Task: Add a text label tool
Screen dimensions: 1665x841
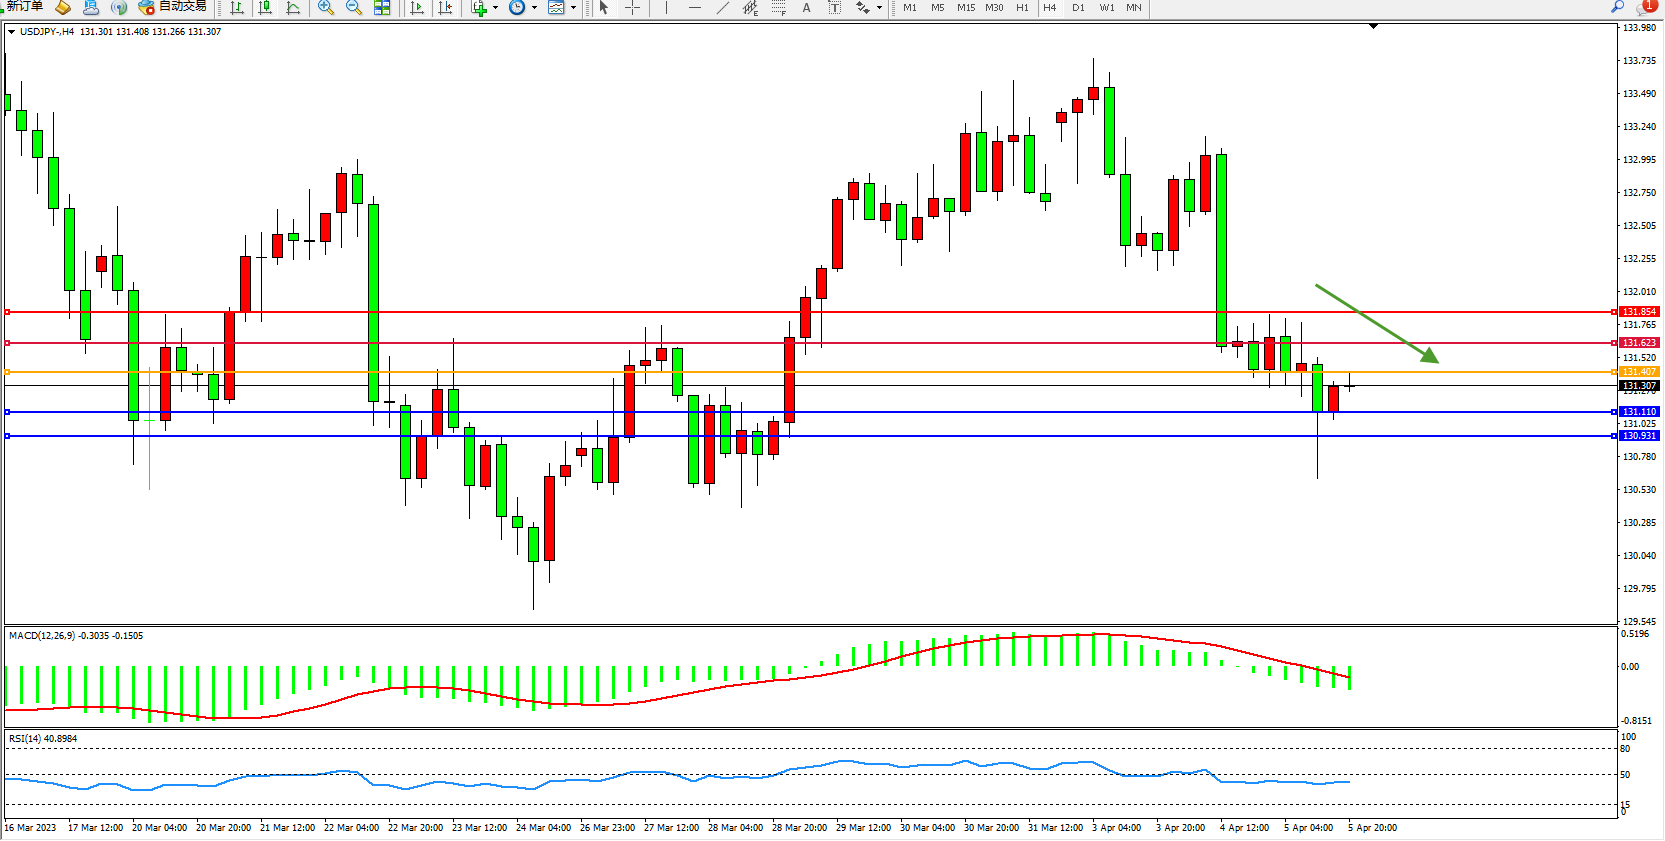Action: tap(807, 8)
